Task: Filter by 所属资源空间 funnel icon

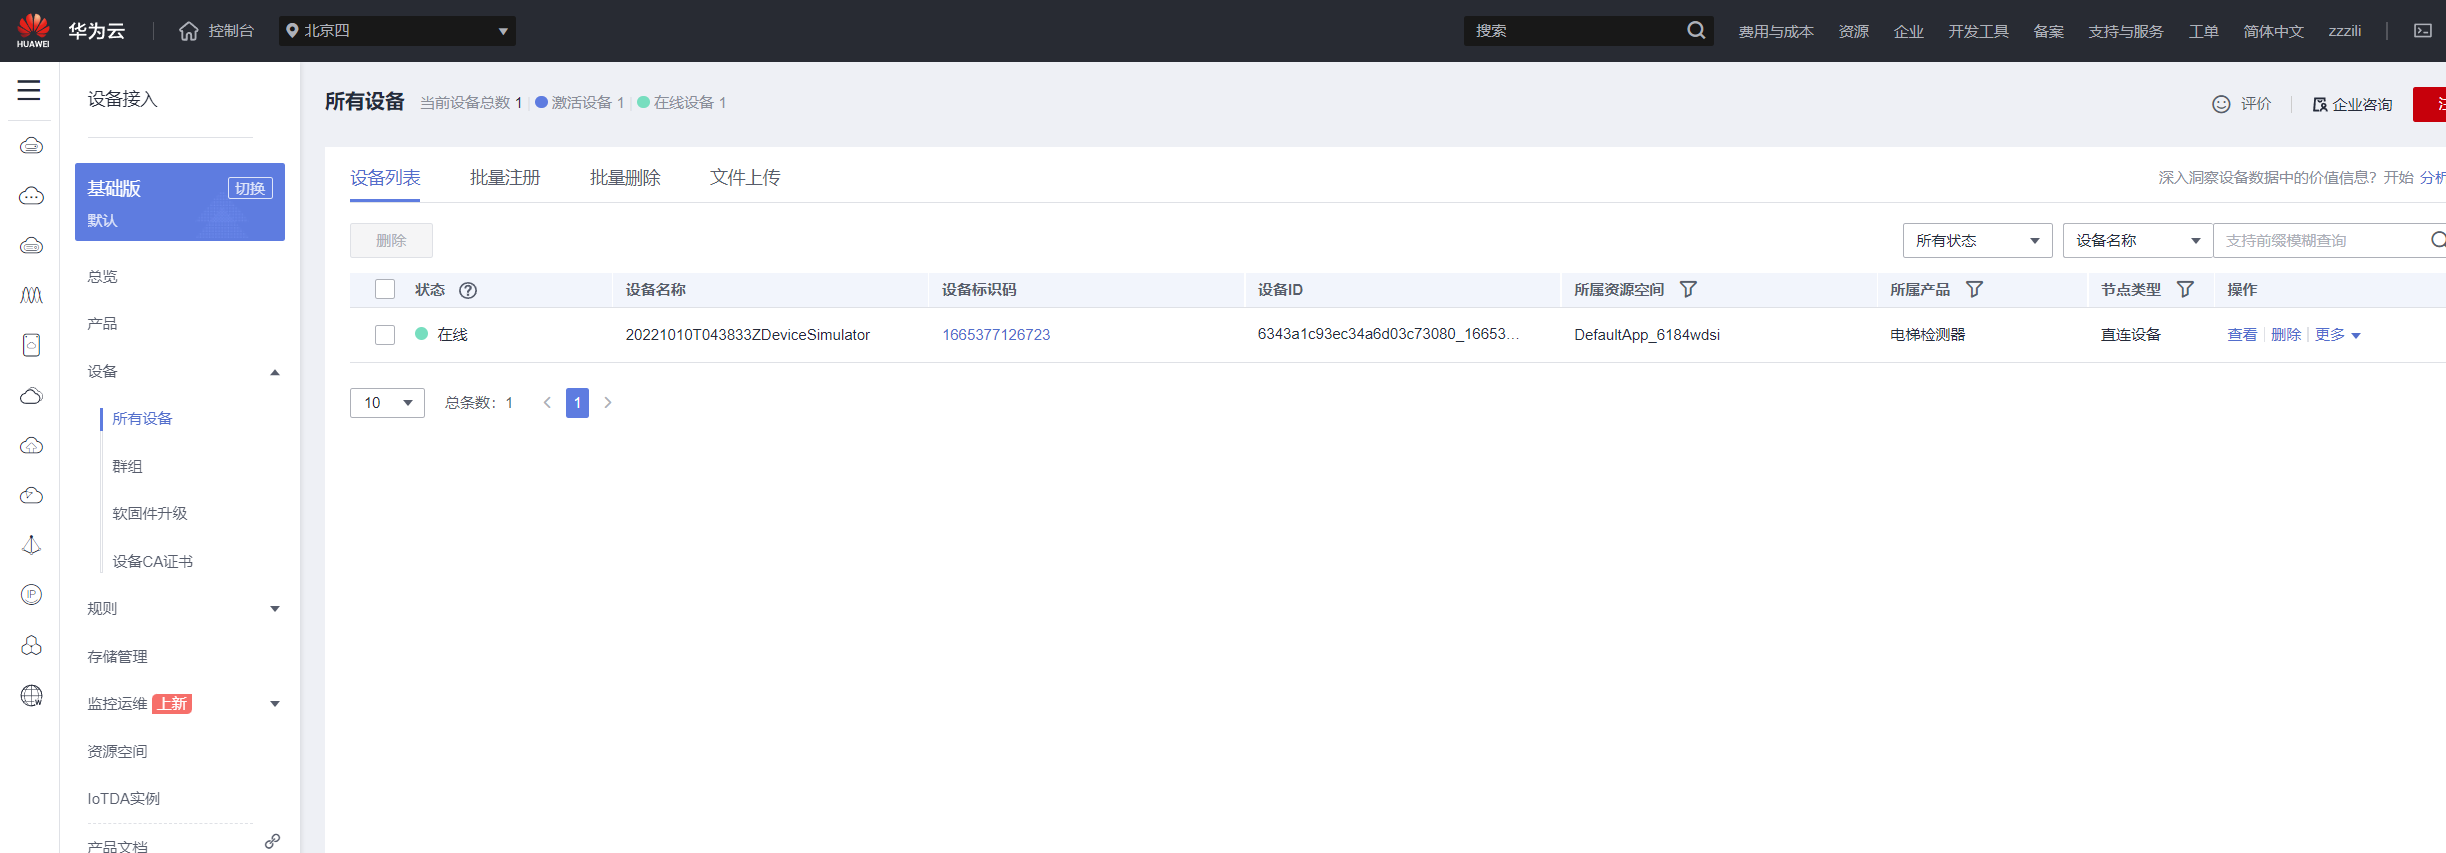Action: tap(1688, 289)
